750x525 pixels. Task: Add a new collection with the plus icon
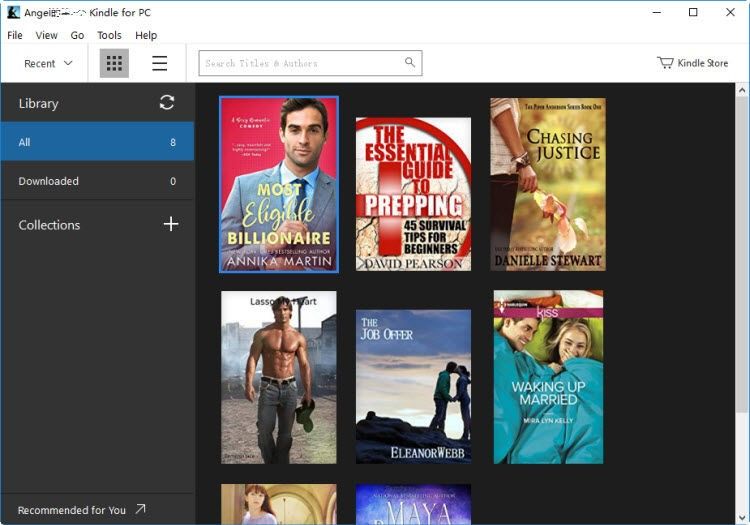pyautogui.click(x=171, y=224)
